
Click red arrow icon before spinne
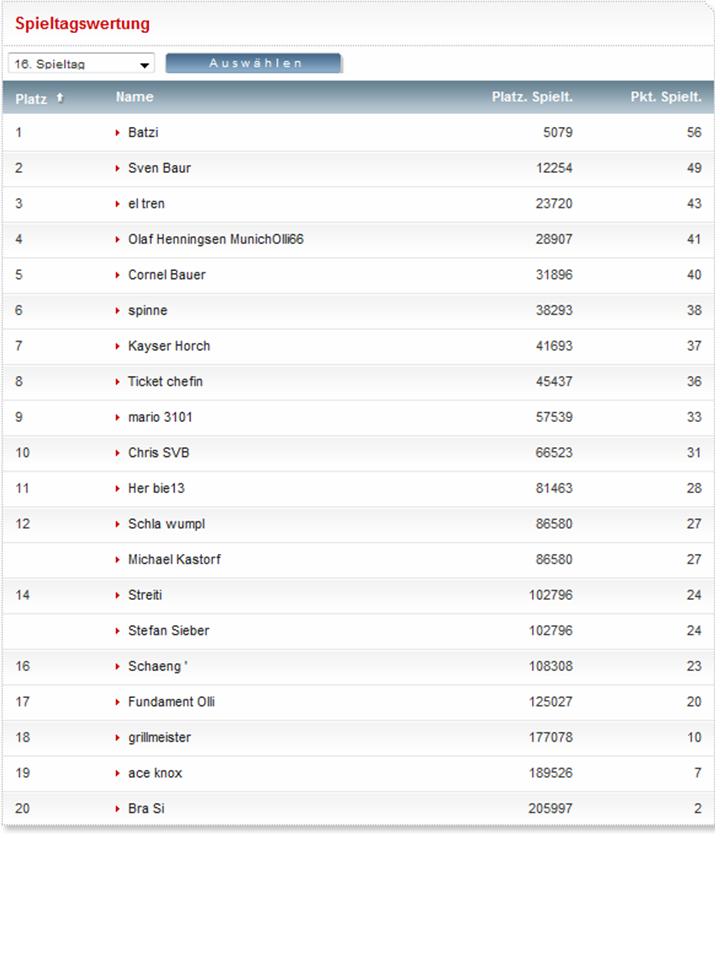click(x=117, y=311)
